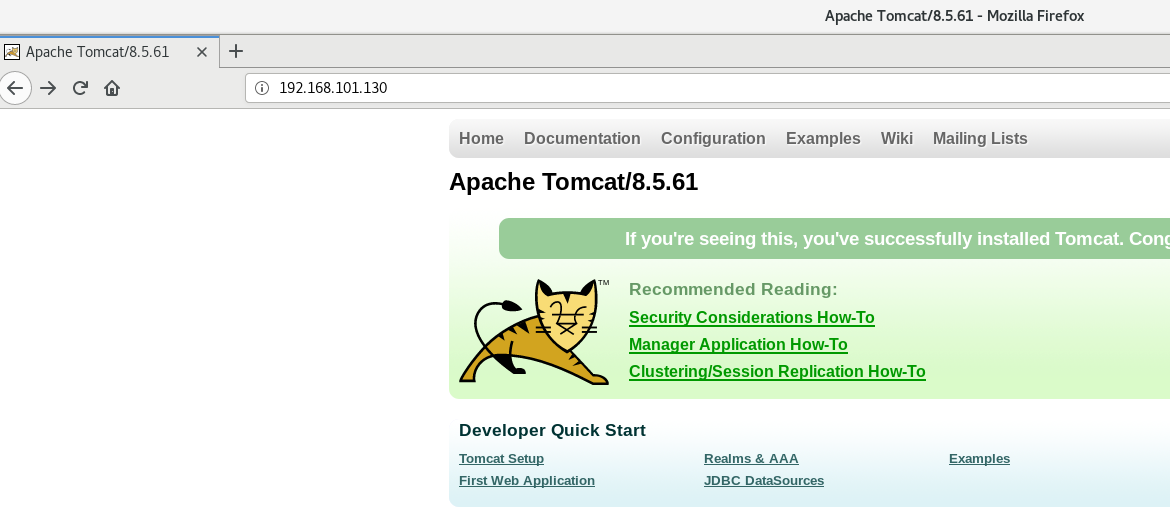Image resolution: width=1170 pixels, height=512 pixels.
Task: Open the Documentation navigation item
Action: click(x=582, y=139)
